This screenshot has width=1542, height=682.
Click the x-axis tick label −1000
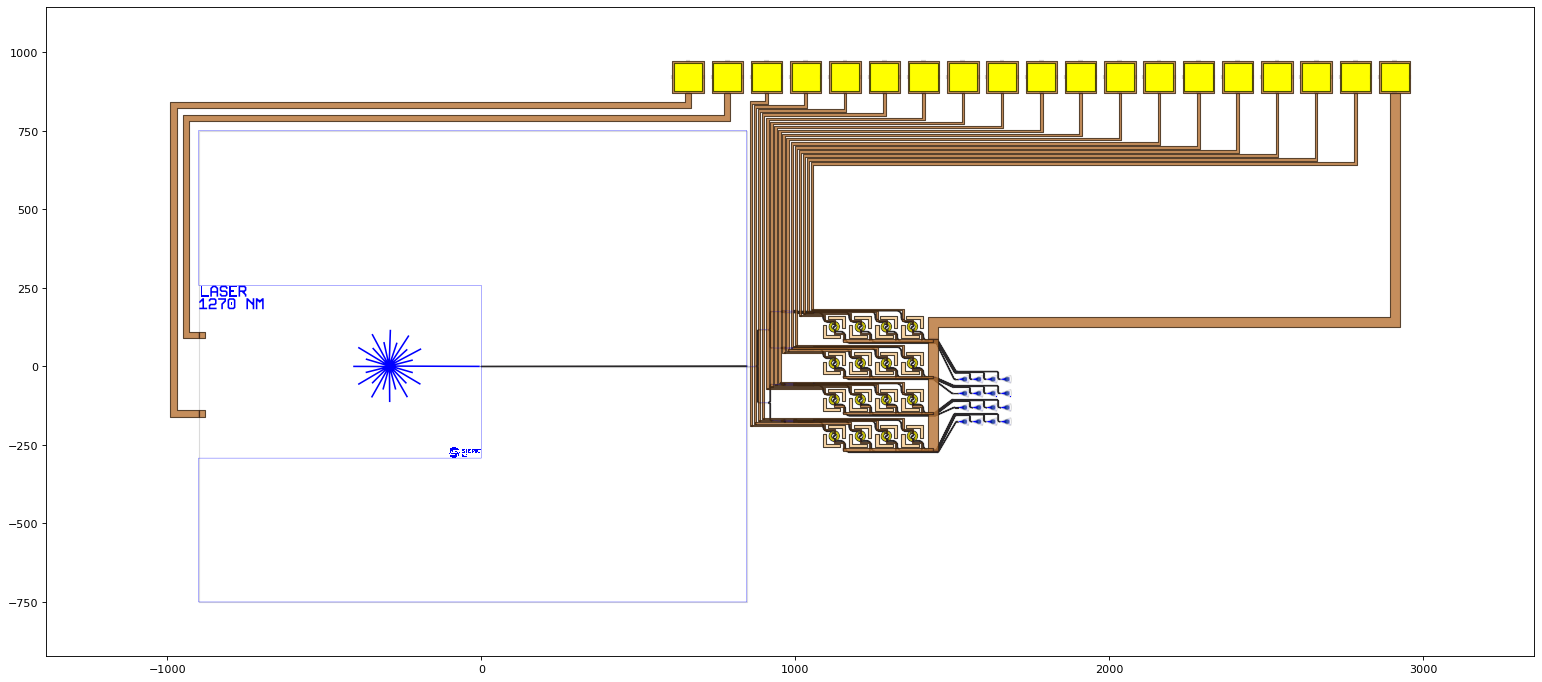(x=166, y=669)
